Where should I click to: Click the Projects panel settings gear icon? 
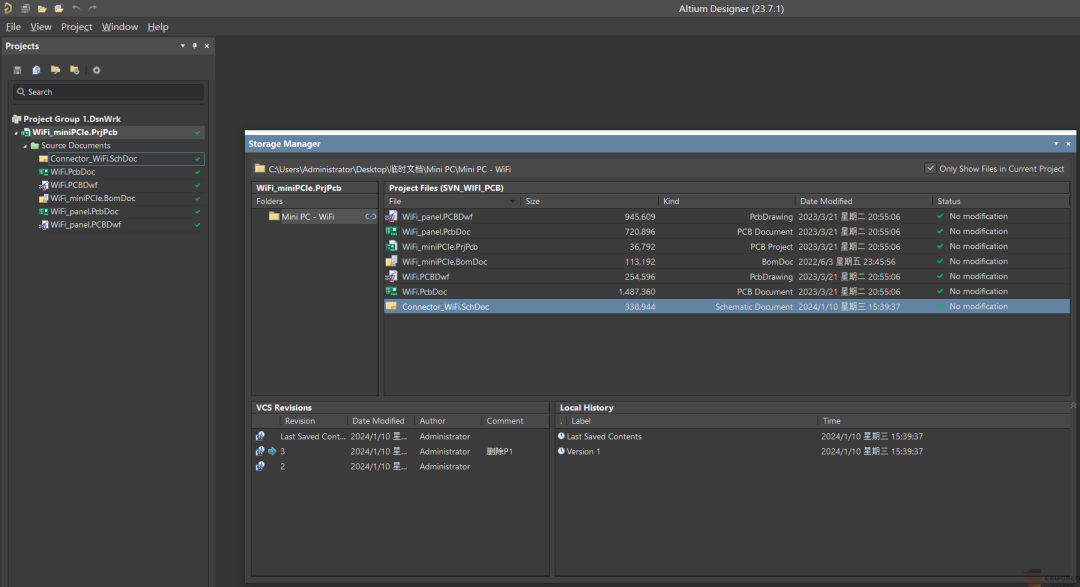[x=96, y=70]
